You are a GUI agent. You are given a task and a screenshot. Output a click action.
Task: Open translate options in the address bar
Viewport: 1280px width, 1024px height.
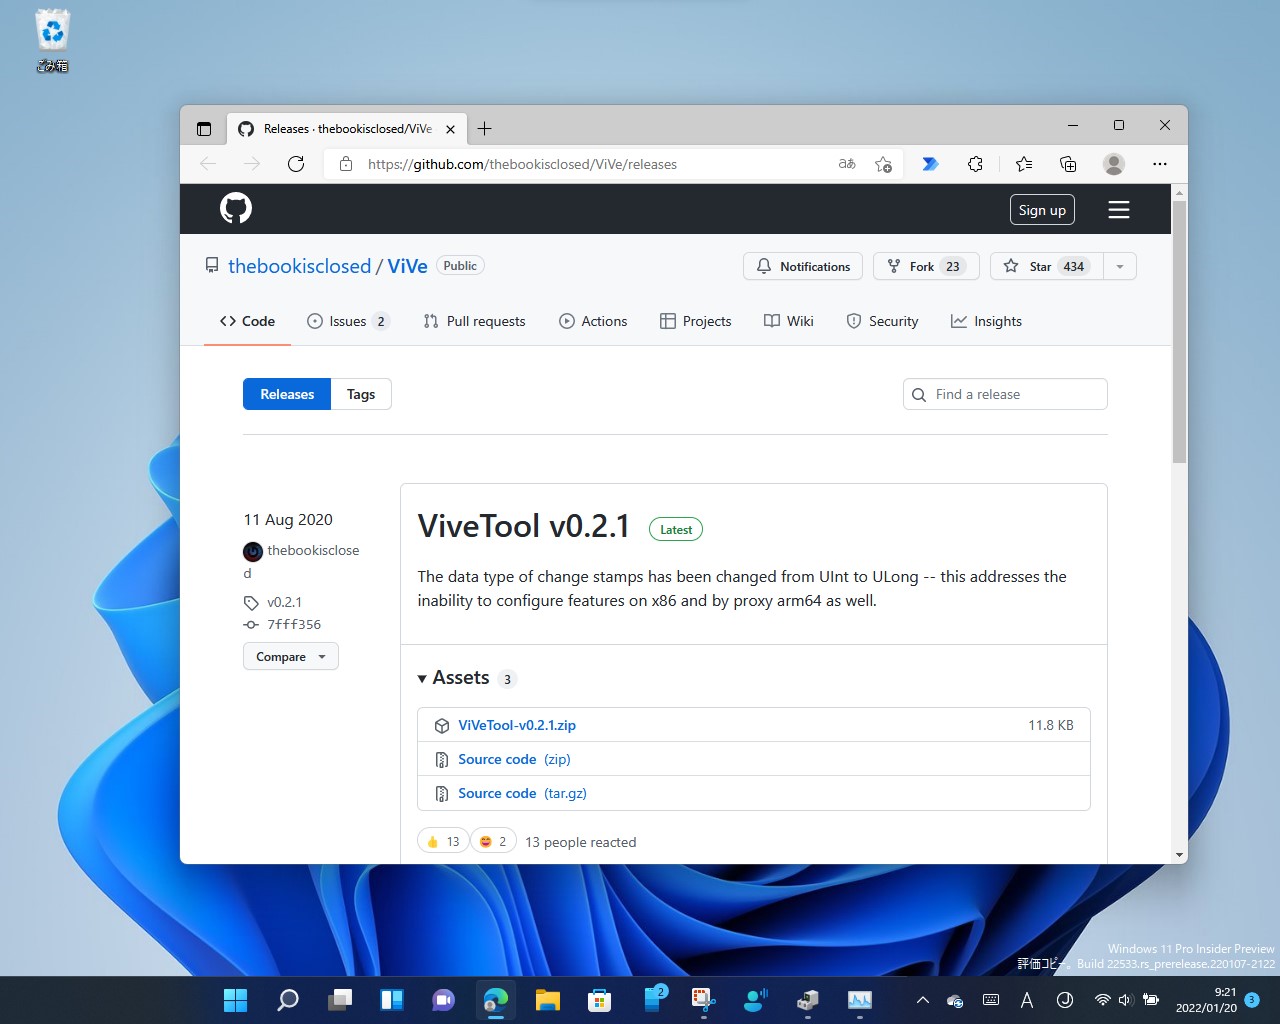(846, 164)
